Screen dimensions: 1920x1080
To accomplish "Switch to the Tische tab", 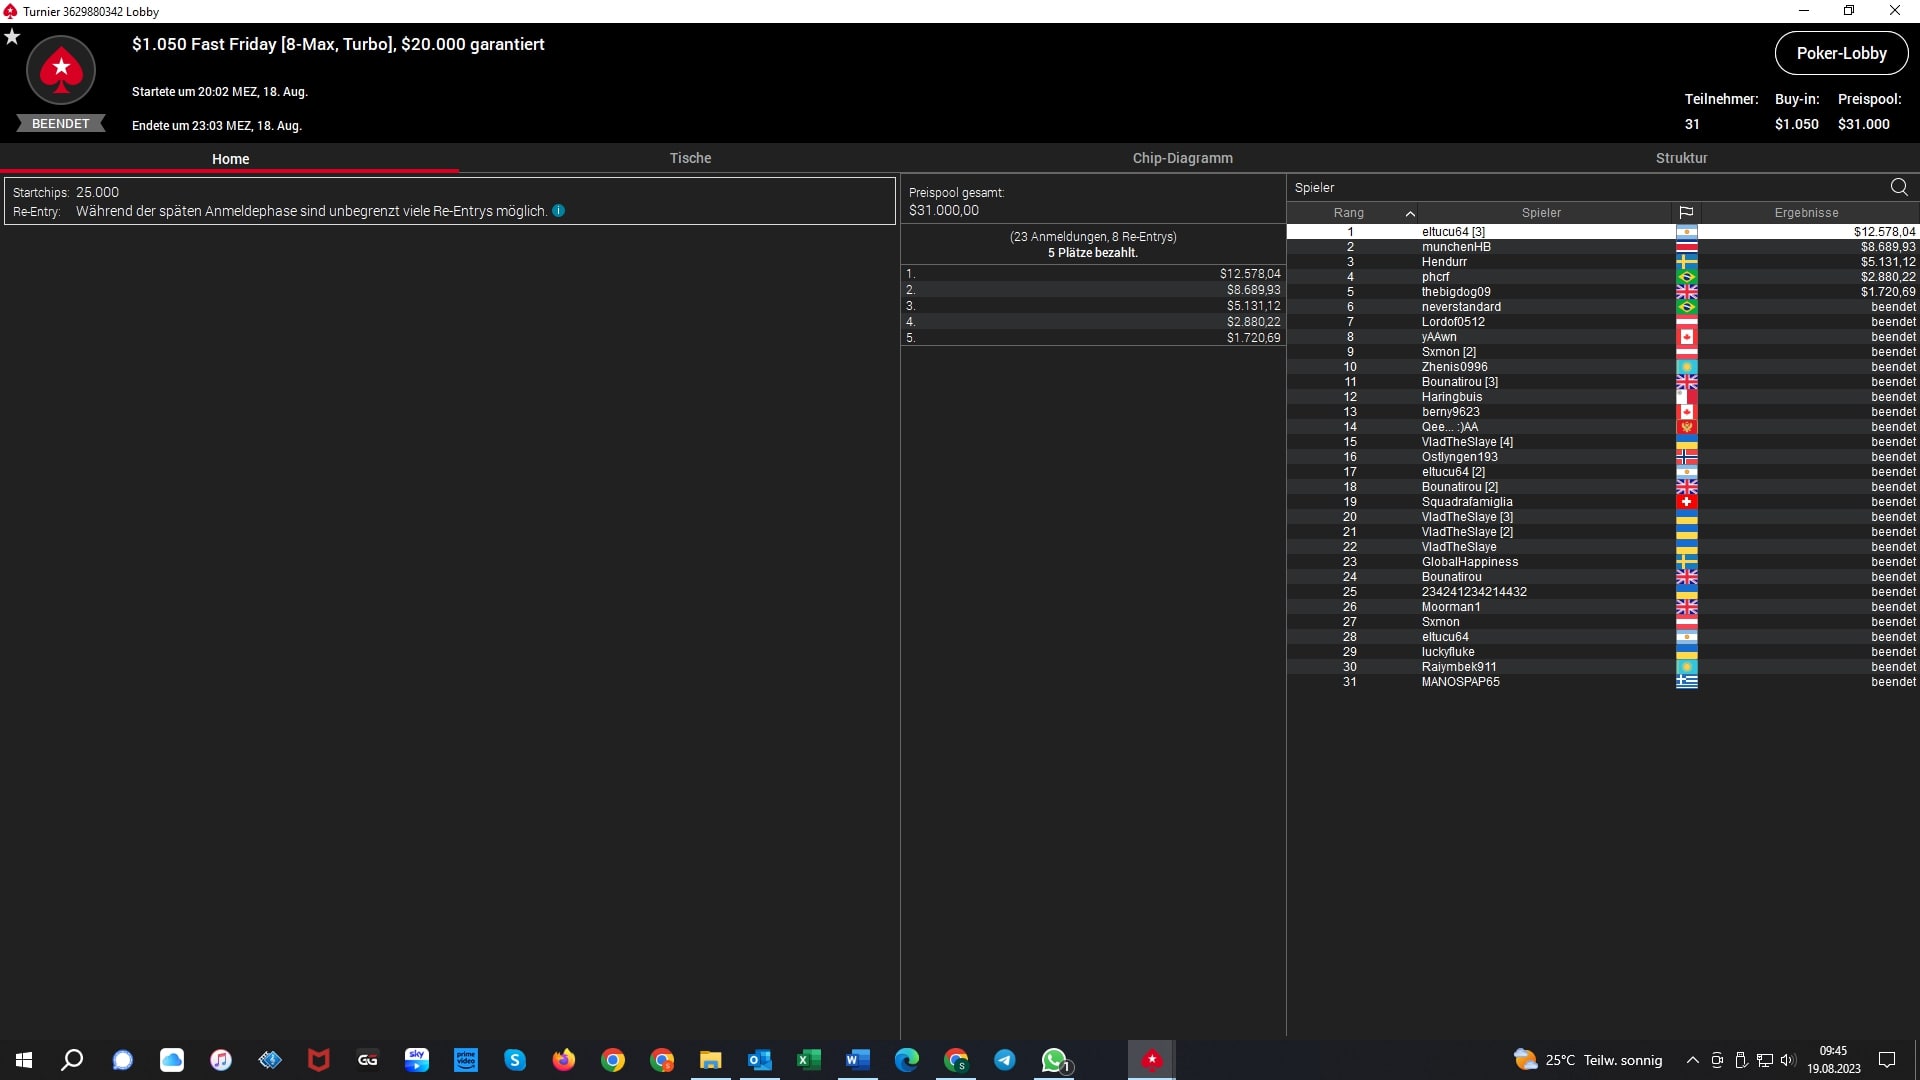I will click(x=690, y=158).
